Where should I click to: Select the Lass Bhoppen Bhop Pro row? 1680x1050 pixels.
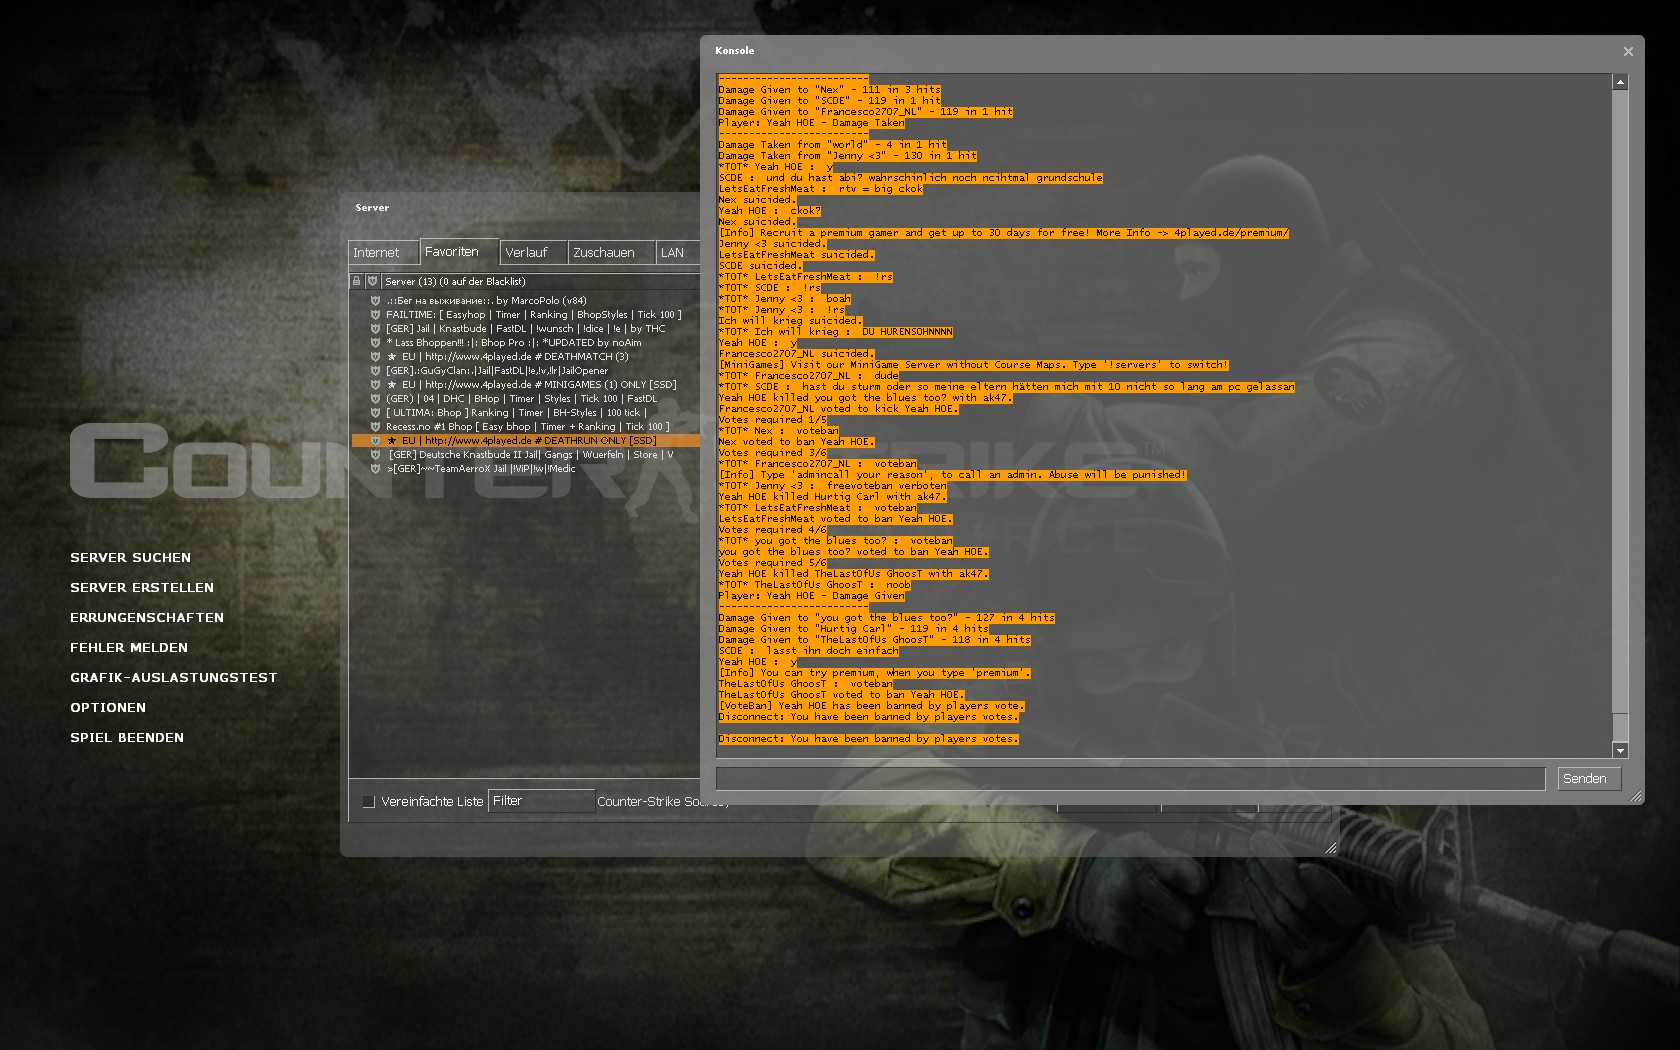click(x=525, y=342)
